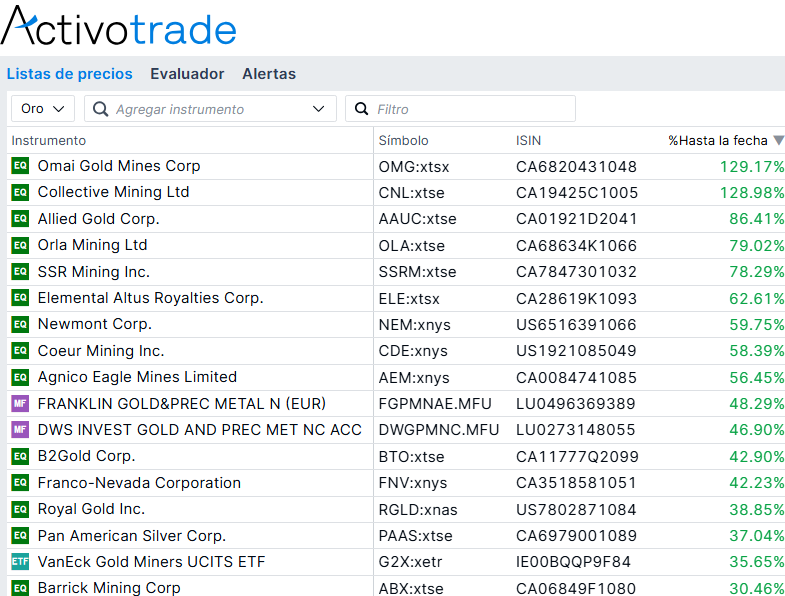Select Orla Mining Ltd row name
Screen dimensions: 785x596
coord(93,245)
